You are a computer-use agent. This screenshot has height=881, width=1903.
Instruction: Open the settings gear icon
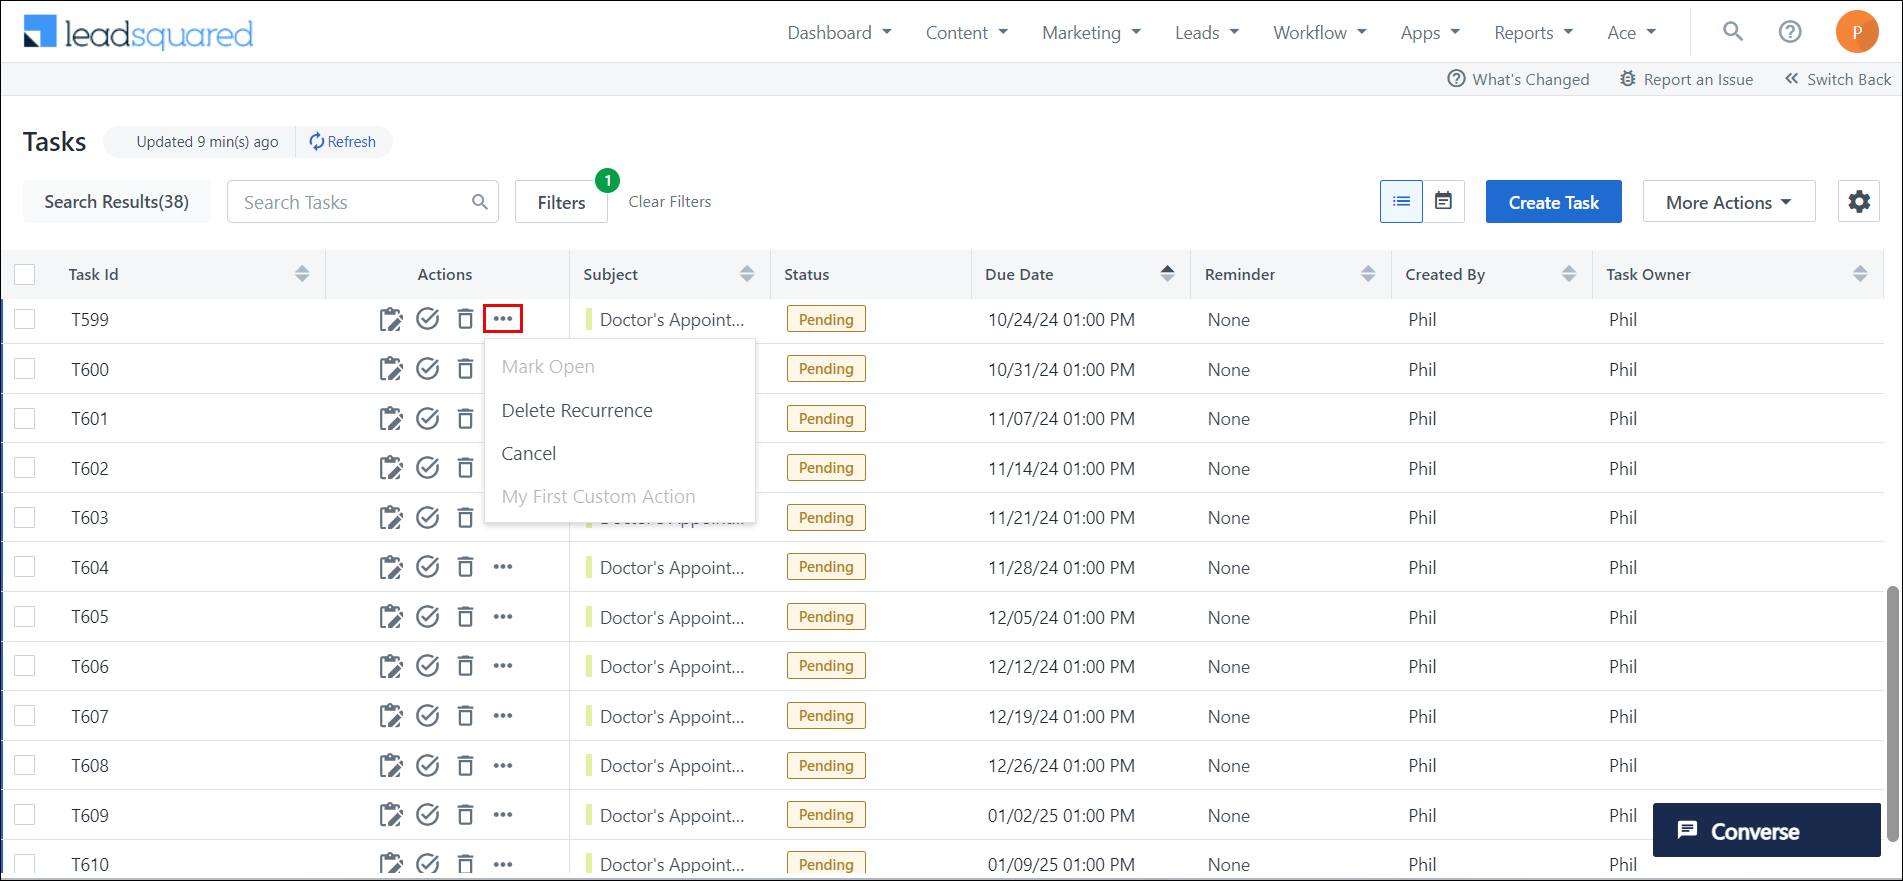(x=1859, y=202)
